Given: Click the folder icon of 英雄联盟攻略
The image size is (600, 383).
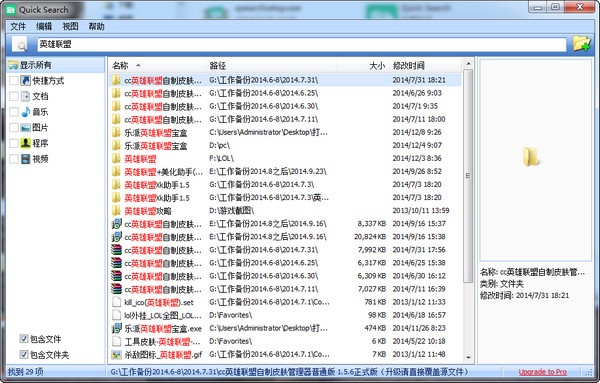Looking at the screenshot, I should 116,211.
